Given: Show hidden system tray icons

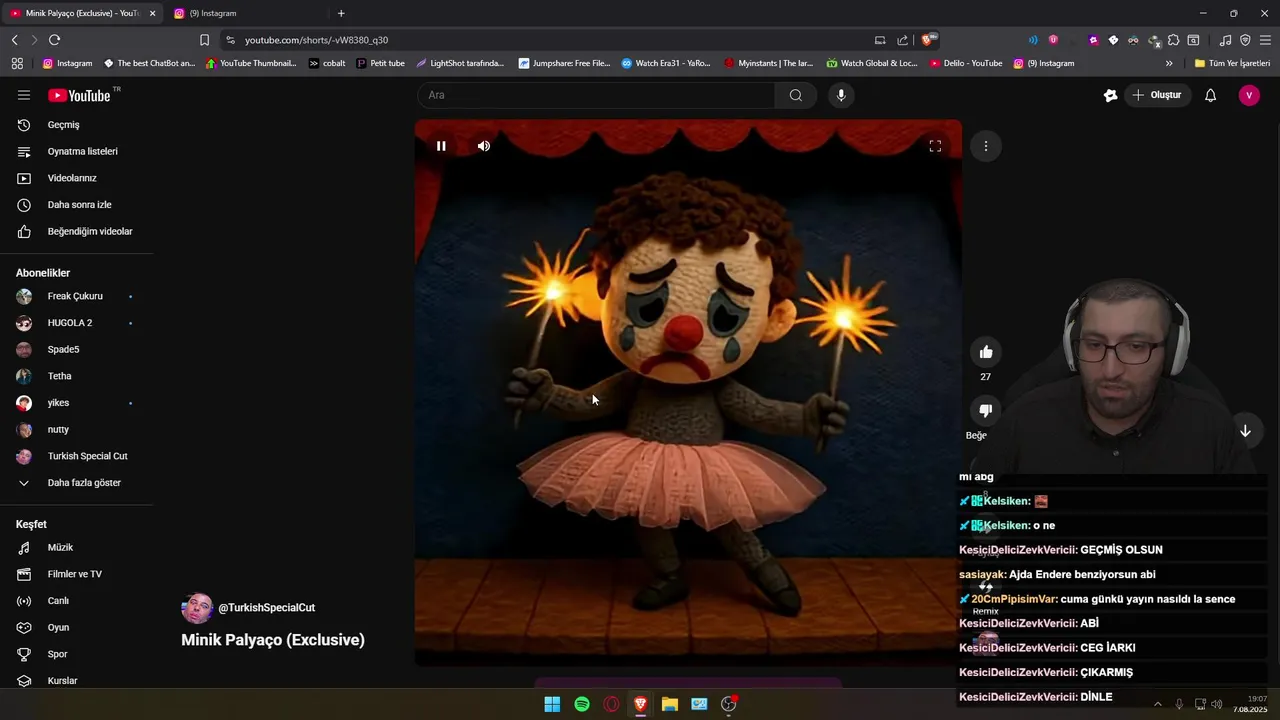Looking at the screenshot, I should pos(1158,704).
